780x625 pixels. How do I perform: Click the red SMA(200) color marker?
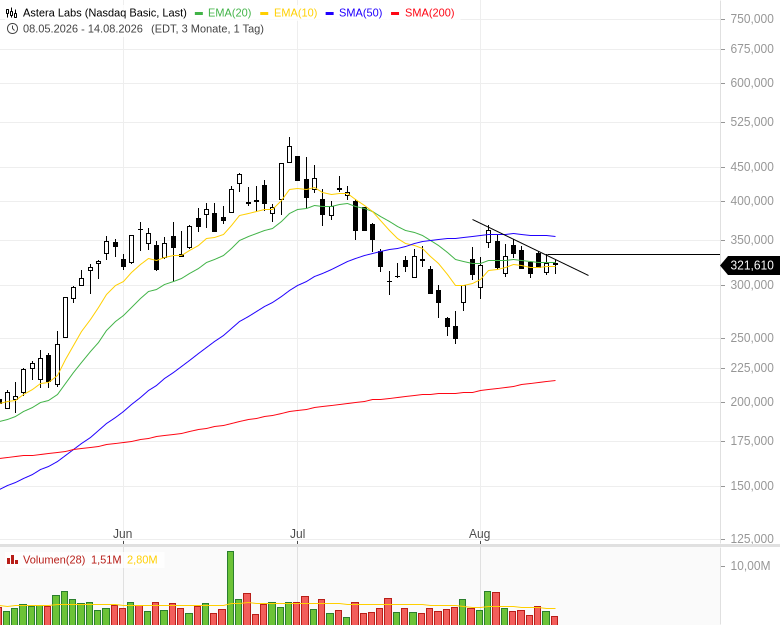[x=395, y=13]
